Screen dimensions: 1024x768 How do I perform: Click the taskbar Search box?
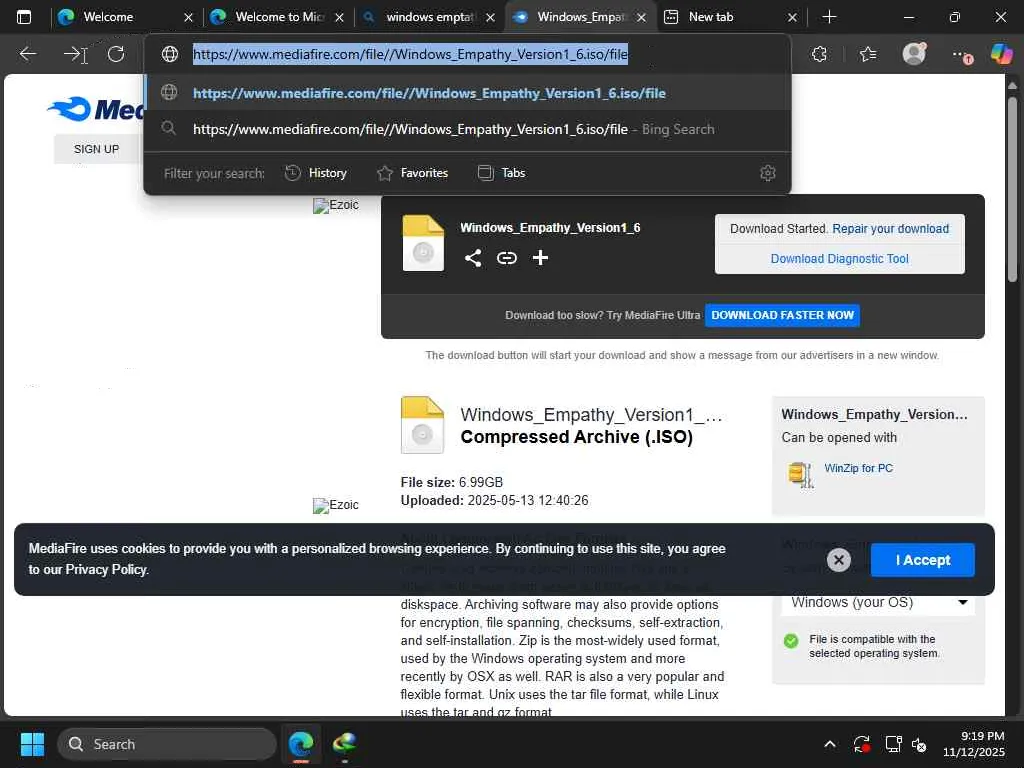tap(167, 744)
